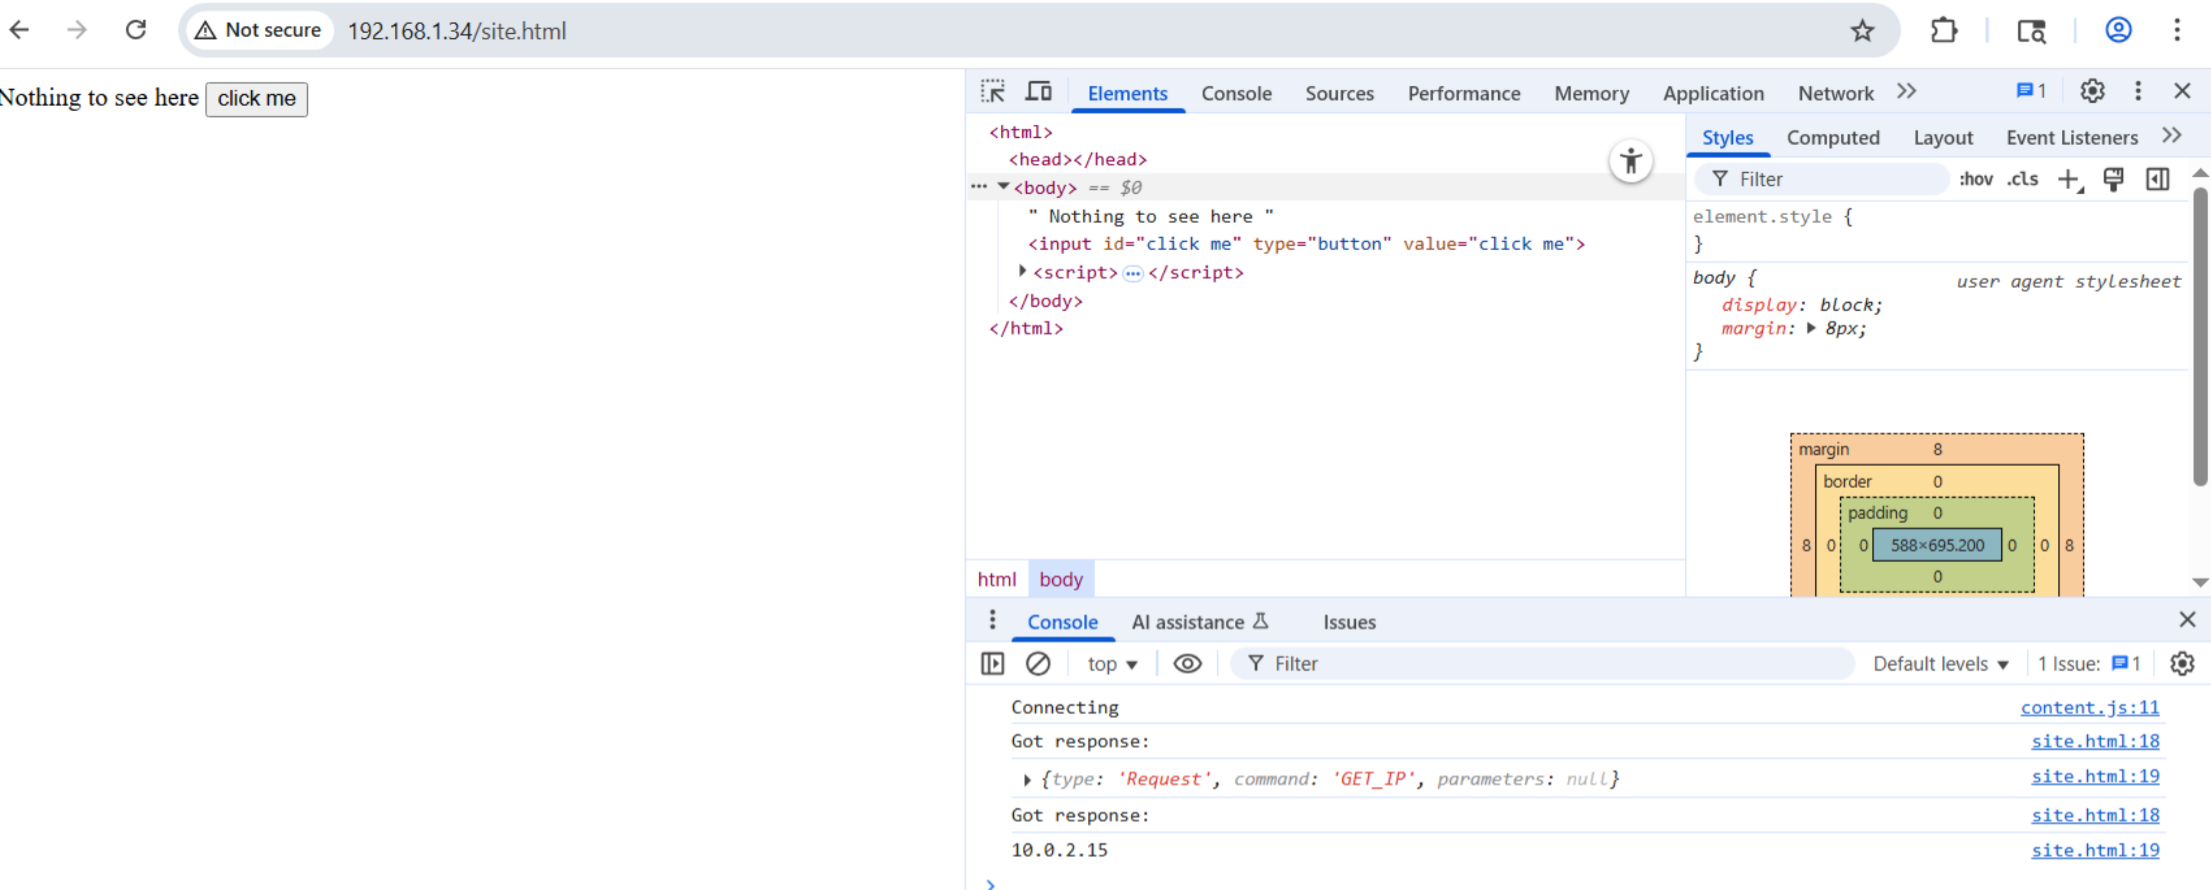Image resolution: width=2211 pixels, height=890 pixels.
Task: Open the Extensions puzzle icon
Action: coord(1943,31)
